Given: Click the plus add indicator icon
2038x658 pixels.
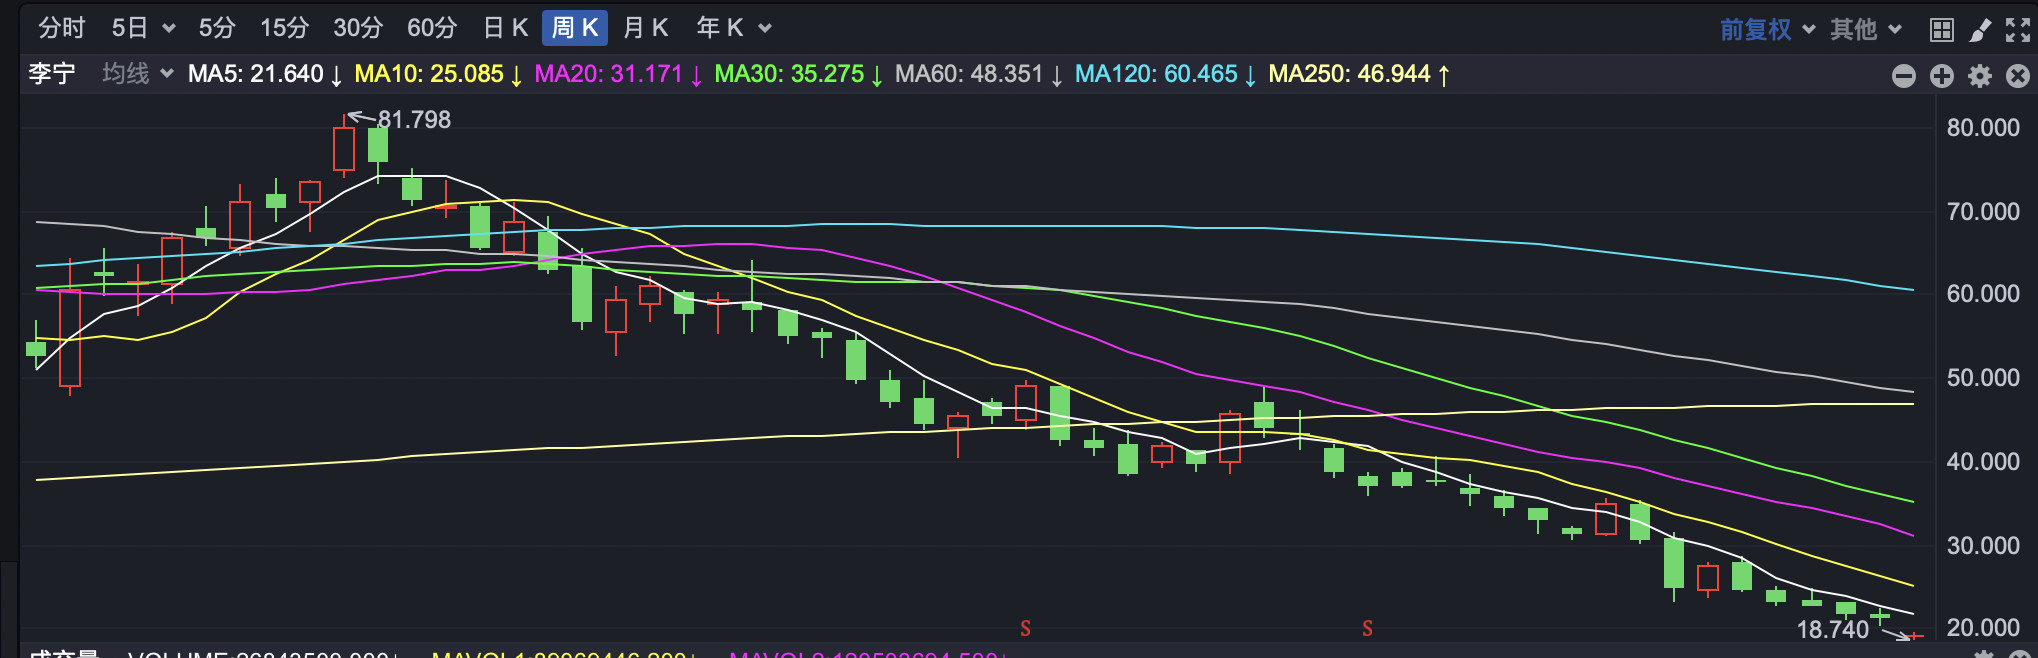Looking at the screenshot, I should [x=1942, y=76].
